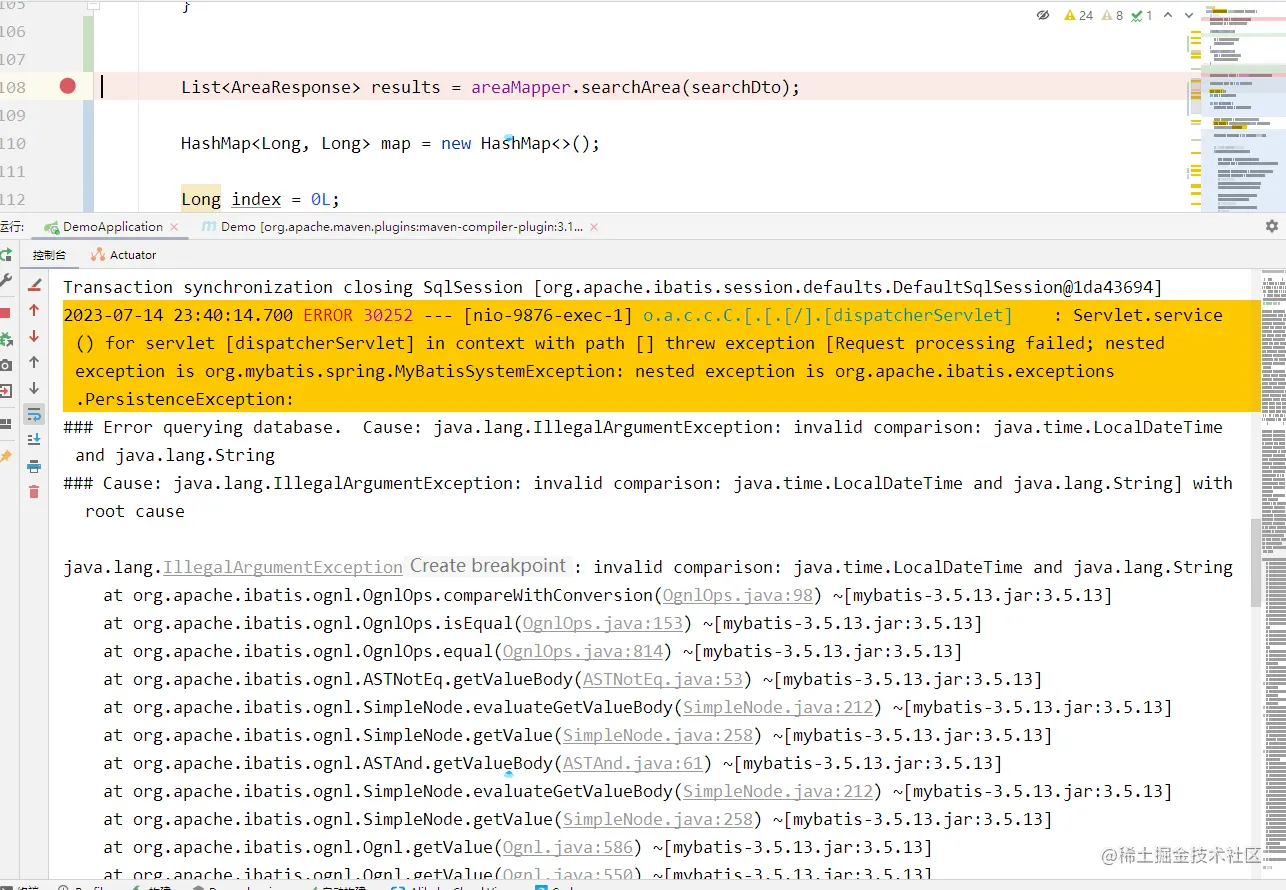This screenshot has height=890, width=1286.
Task: Click the 'new' keyword on the HashMap line
Action: coord(456,143)
